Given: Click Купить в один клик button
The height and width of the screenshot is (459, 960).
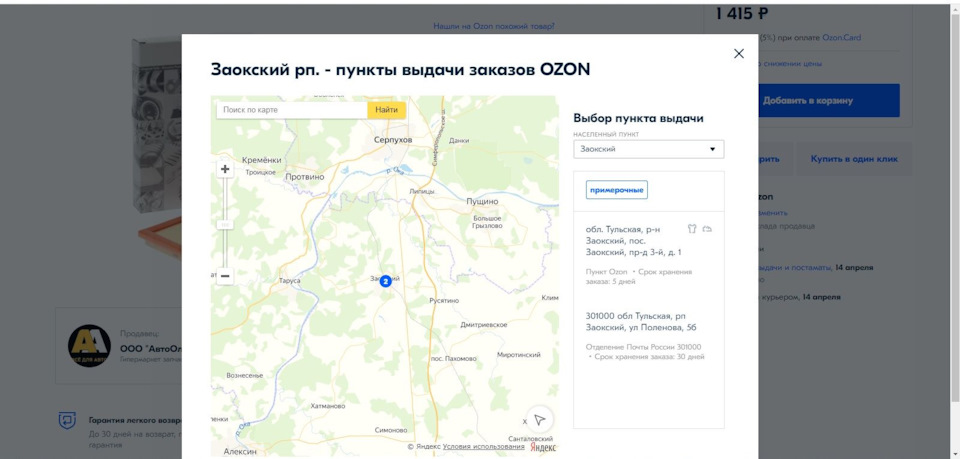Looking at the screenshot, I should tap(854, 159).
